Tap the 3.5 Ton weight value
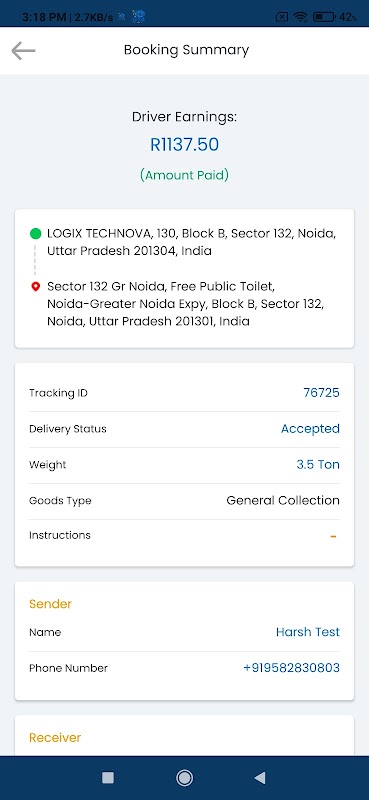Image resolution: width=369 pixels, height=800 pixels. (318, 465)
